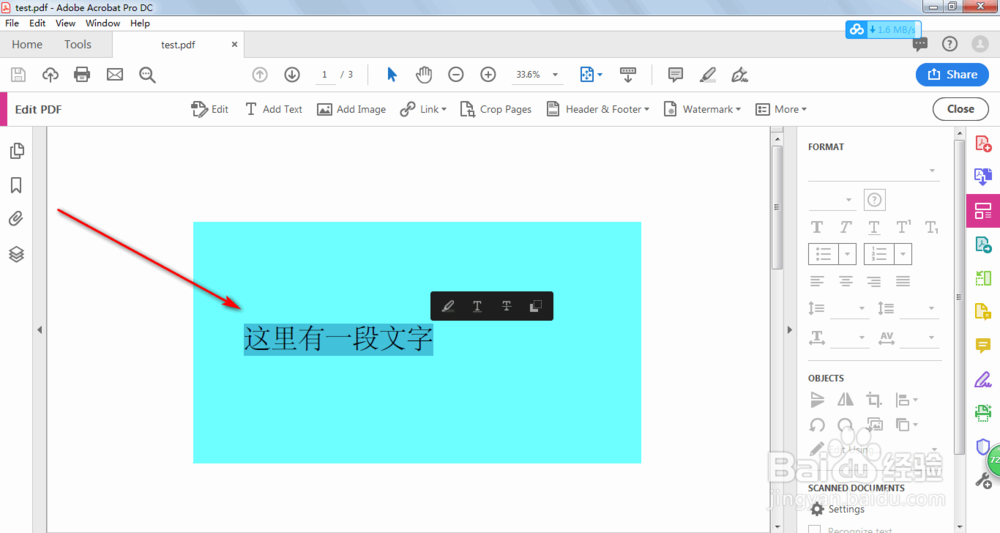This screenshot has width=1000, height=533.
Task: Click the page number input field
Action: [325, 75]
